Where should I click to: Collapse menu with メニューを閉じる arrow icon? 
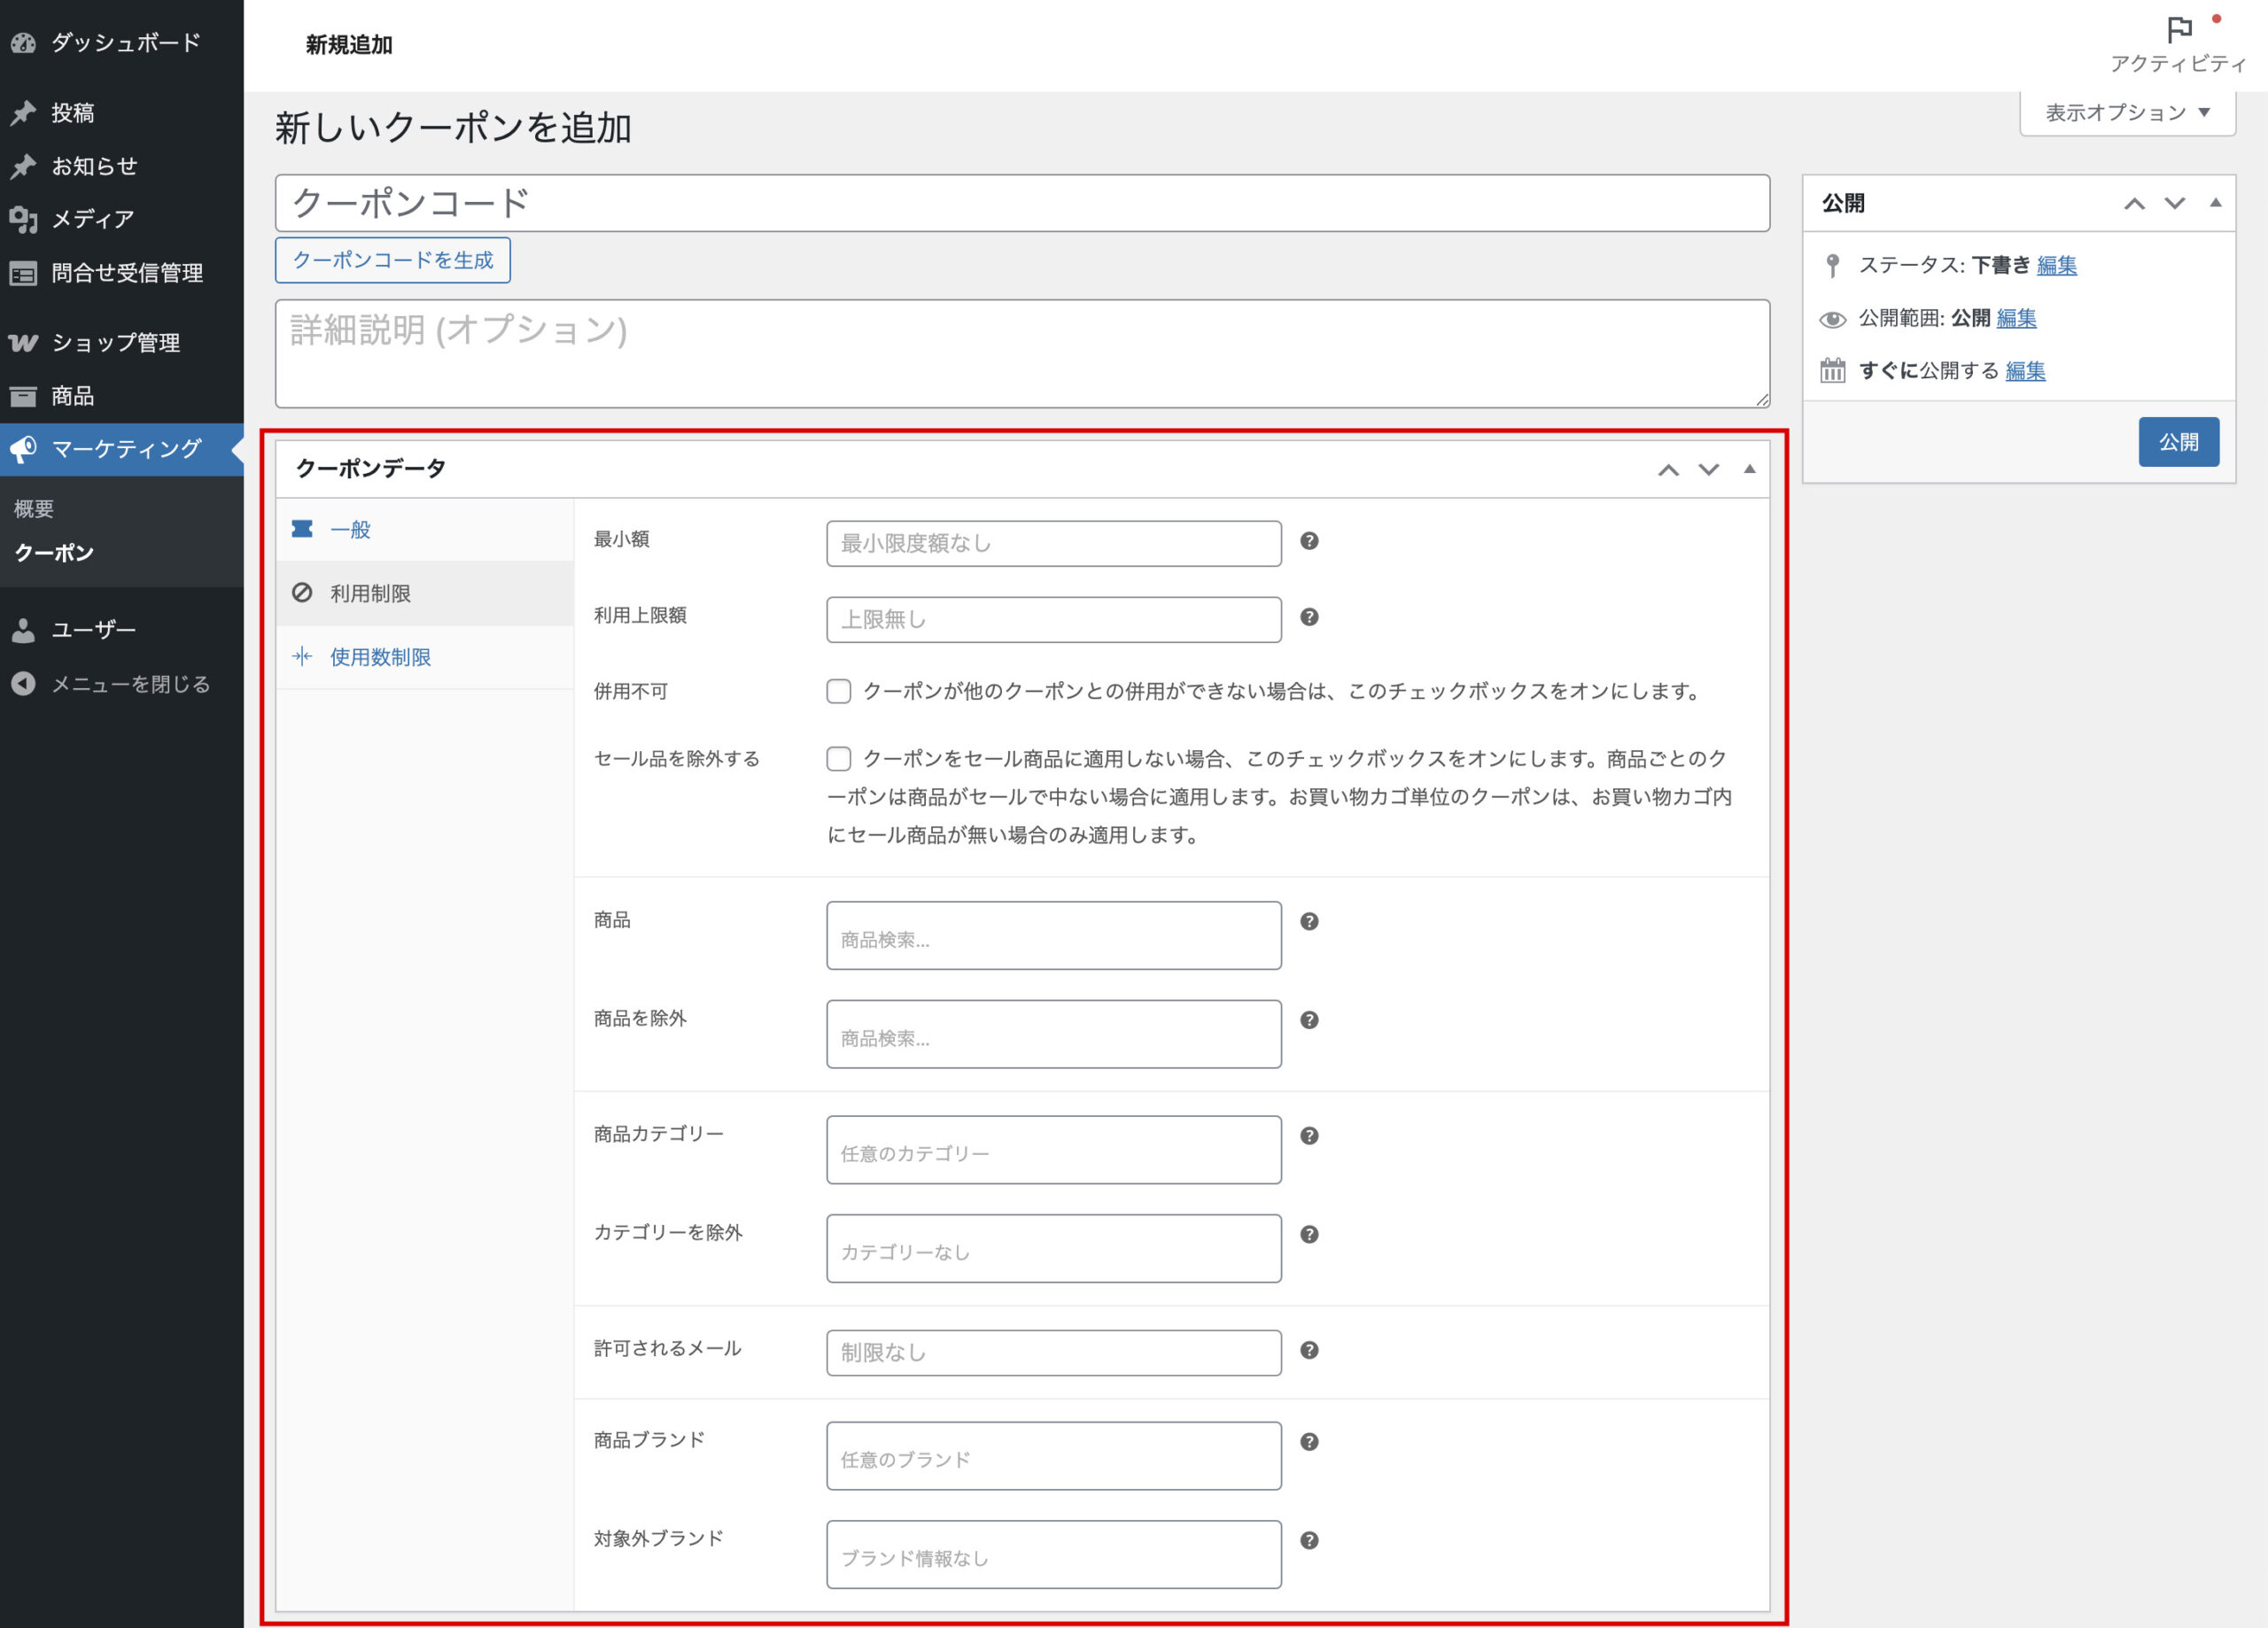pos(23,684)
